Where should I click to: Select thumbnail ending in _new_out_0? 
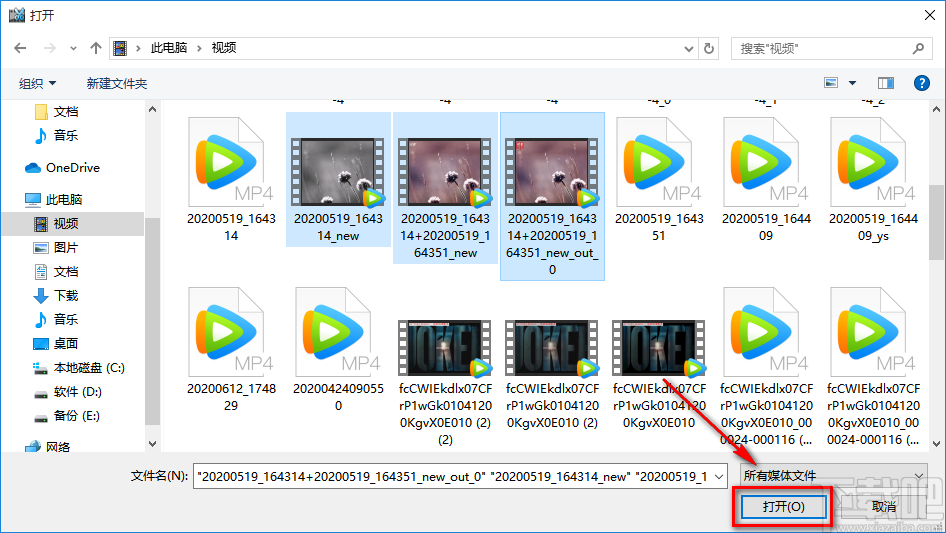pos(552,196)
